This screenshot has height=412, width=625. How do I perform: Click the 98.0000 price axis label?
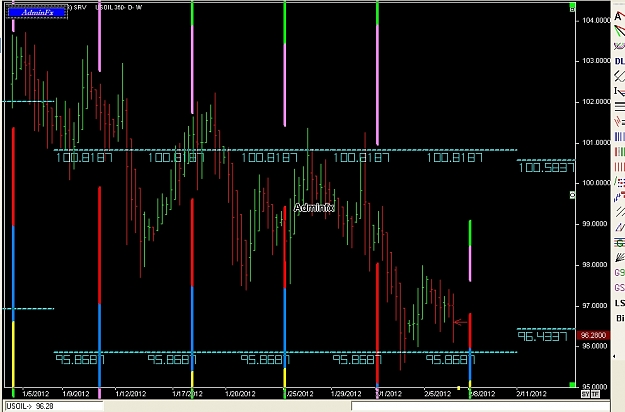(596, 265)
